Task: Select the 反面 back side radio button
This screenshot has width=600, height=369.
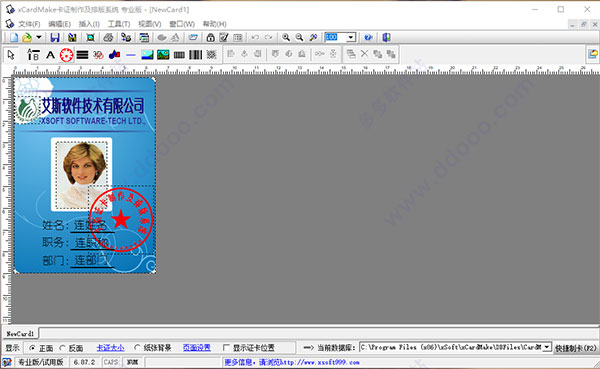Action: coord(62,348)
